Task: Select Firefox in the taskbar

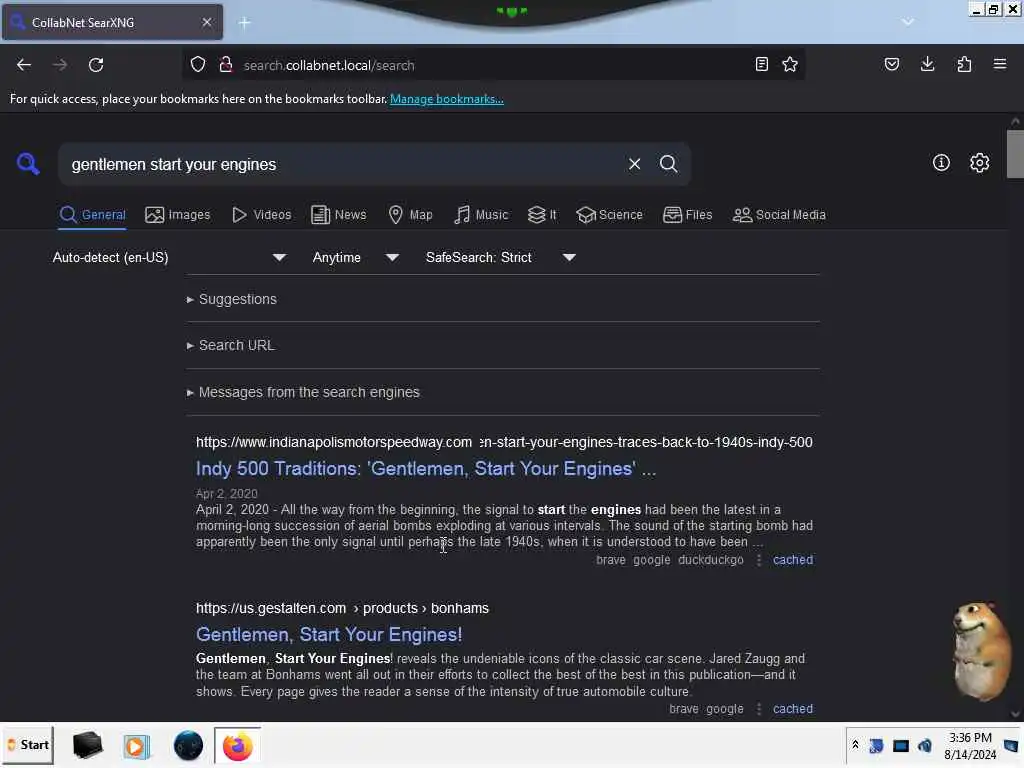Action: point(238,746)
